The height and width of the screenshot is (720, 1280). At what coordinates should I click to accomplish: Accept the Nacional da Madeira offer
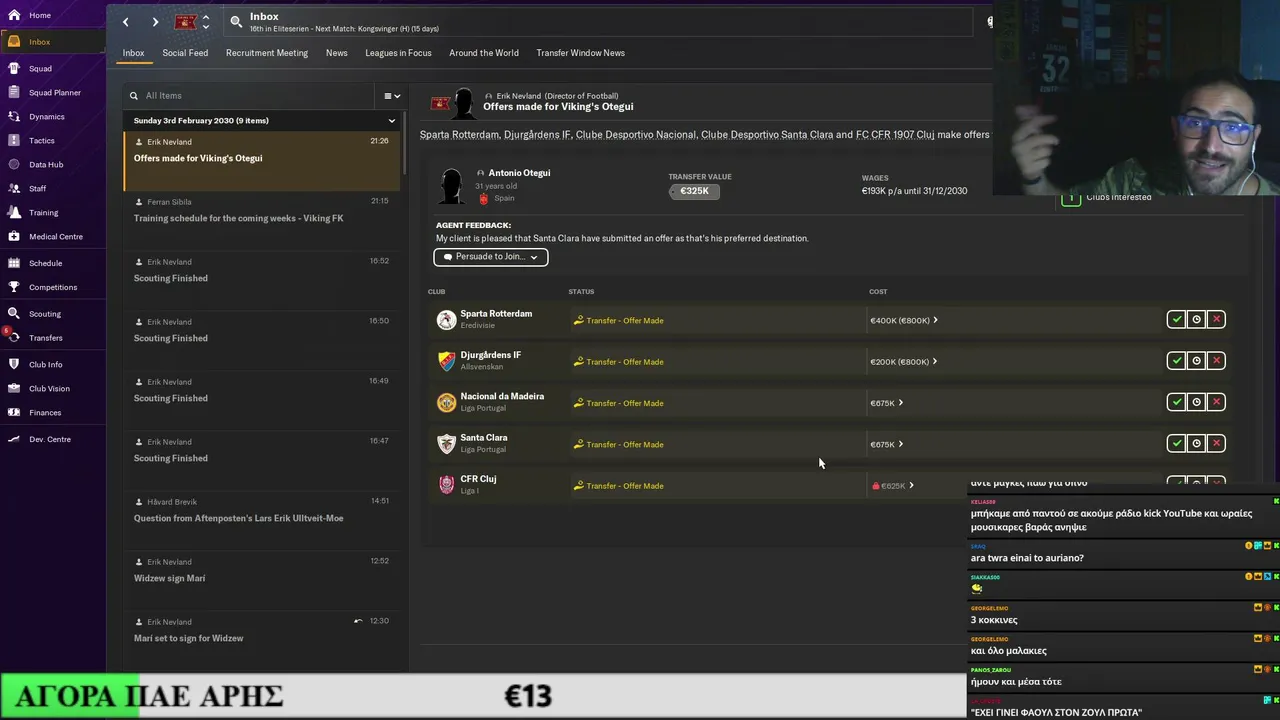pos(1177,402)
